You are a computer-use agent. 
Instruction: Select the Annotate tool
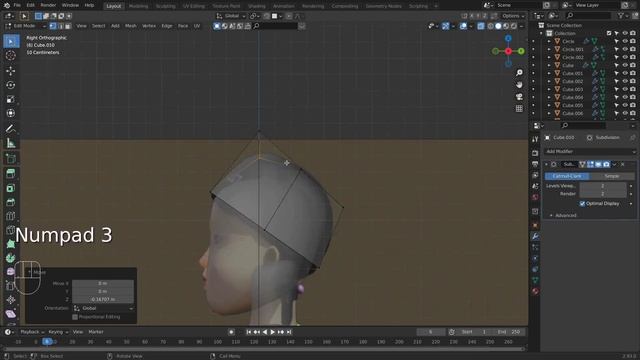click(11, 129)
